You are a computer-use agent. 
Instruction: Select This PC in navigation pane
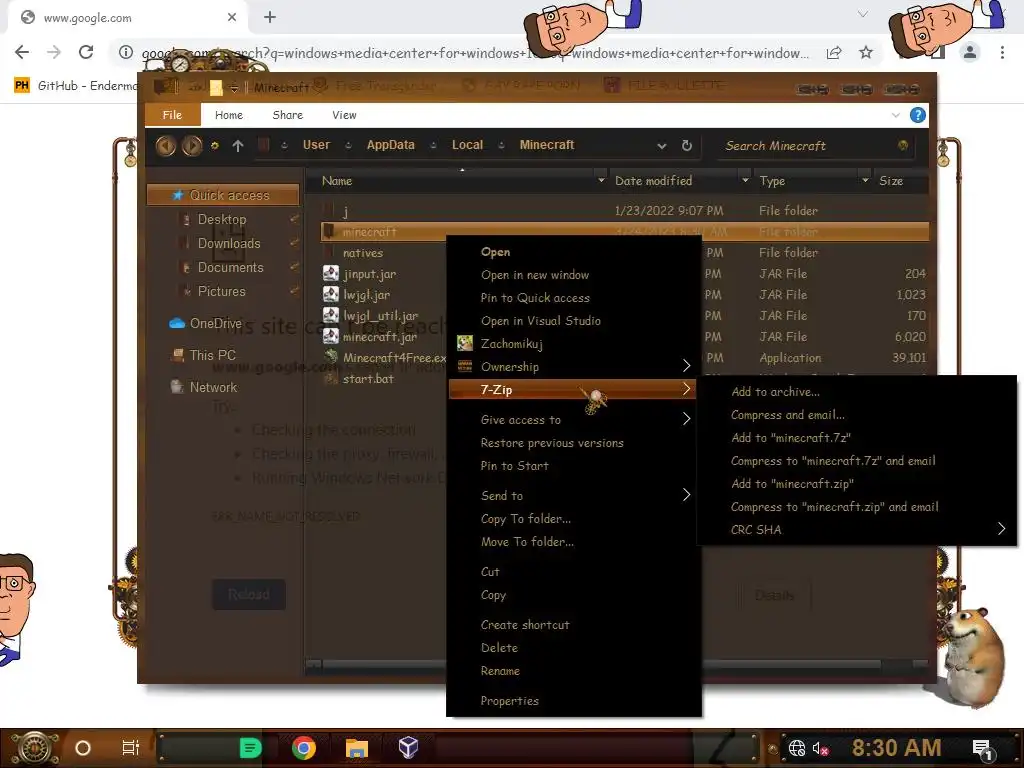pyautogui.click(x=212, y=355)
